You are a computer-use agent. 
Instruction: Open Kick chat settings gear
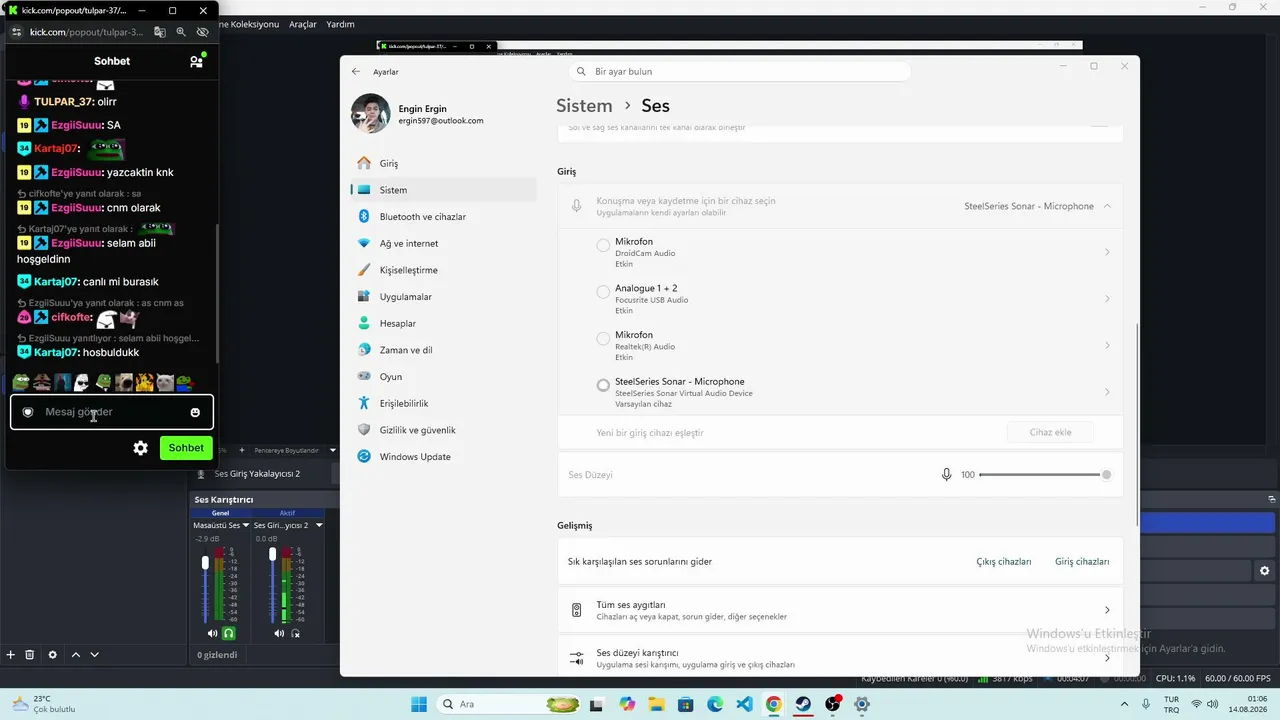point(141,448)
